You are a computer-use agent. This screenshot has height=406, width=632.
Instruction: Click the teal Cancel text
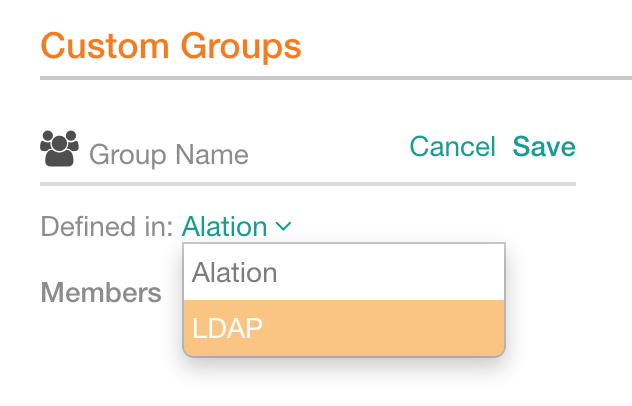coord(452,146)
